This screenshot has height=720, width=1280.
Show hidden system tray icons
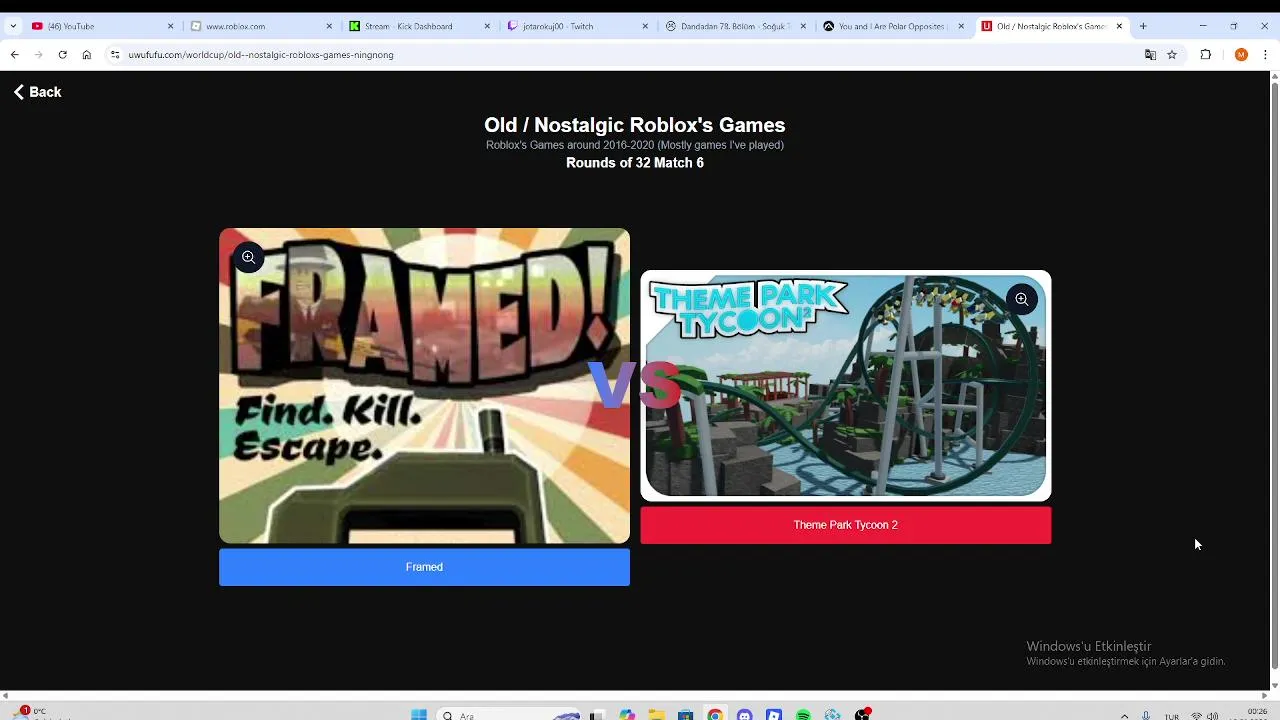[x=1125, y=716]
